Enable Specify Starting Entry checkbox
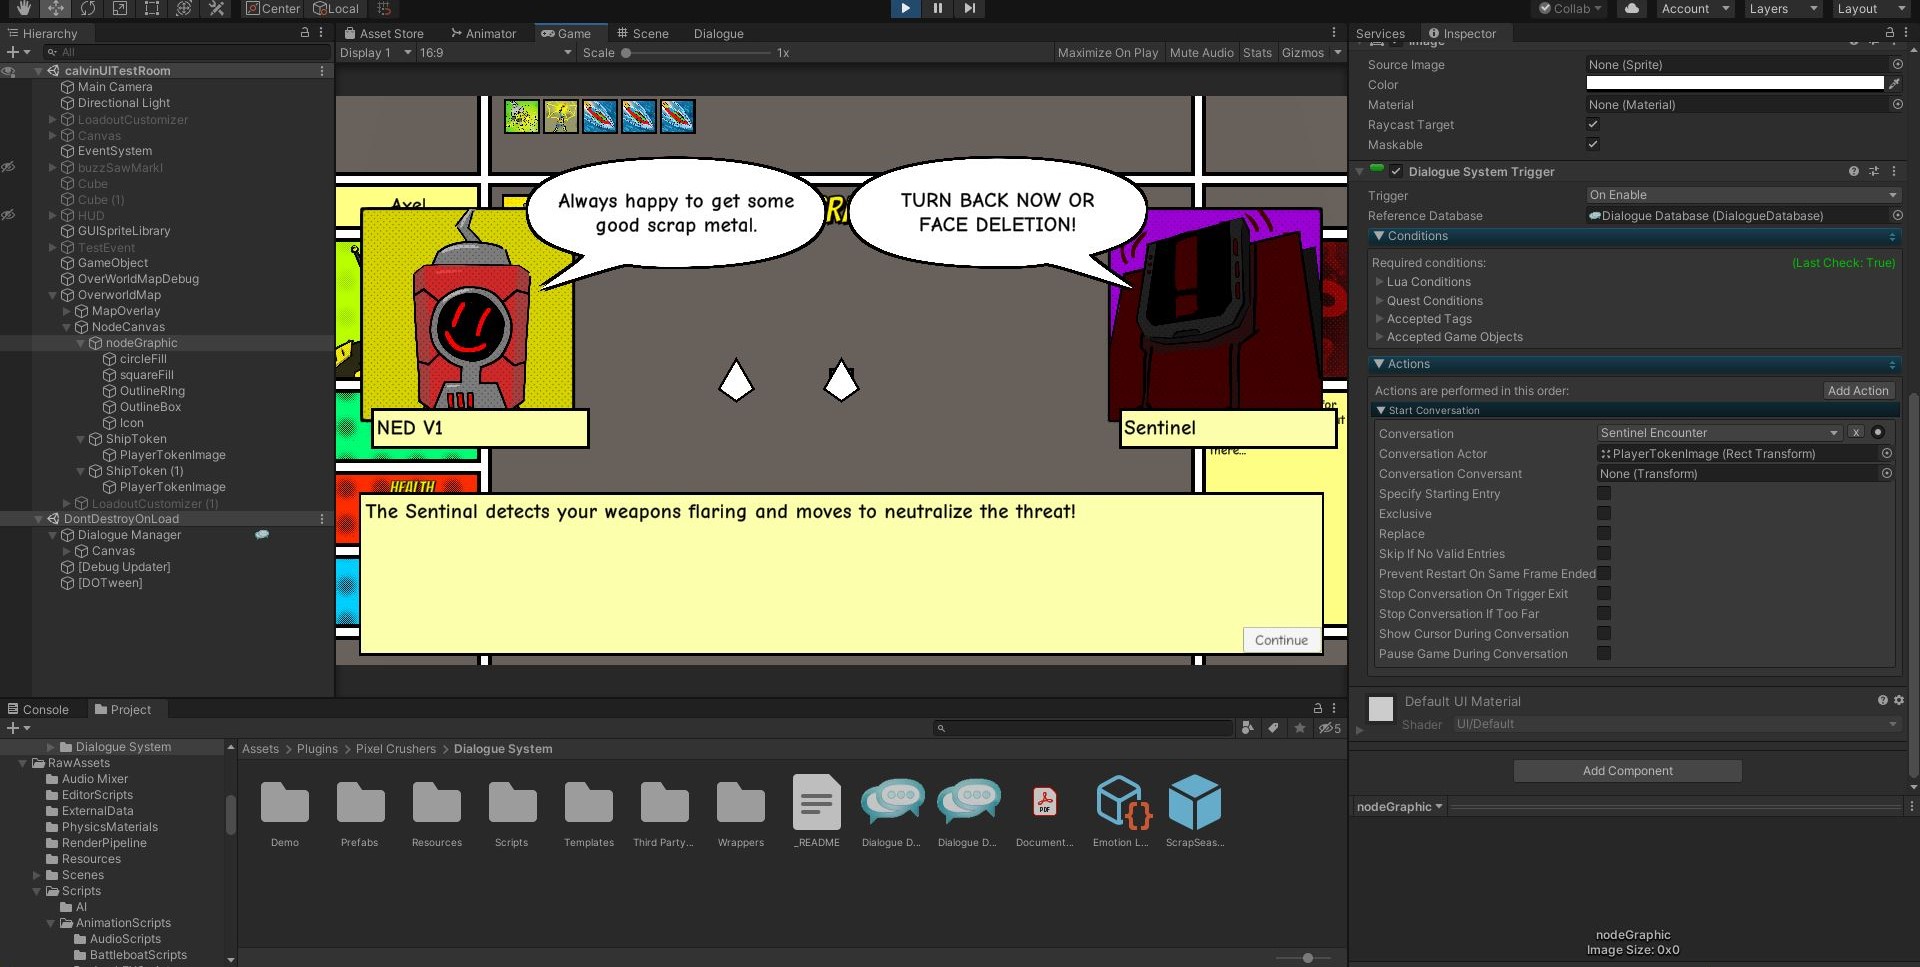Viewport: 1920px width, 967px height. click(1604, 493)
